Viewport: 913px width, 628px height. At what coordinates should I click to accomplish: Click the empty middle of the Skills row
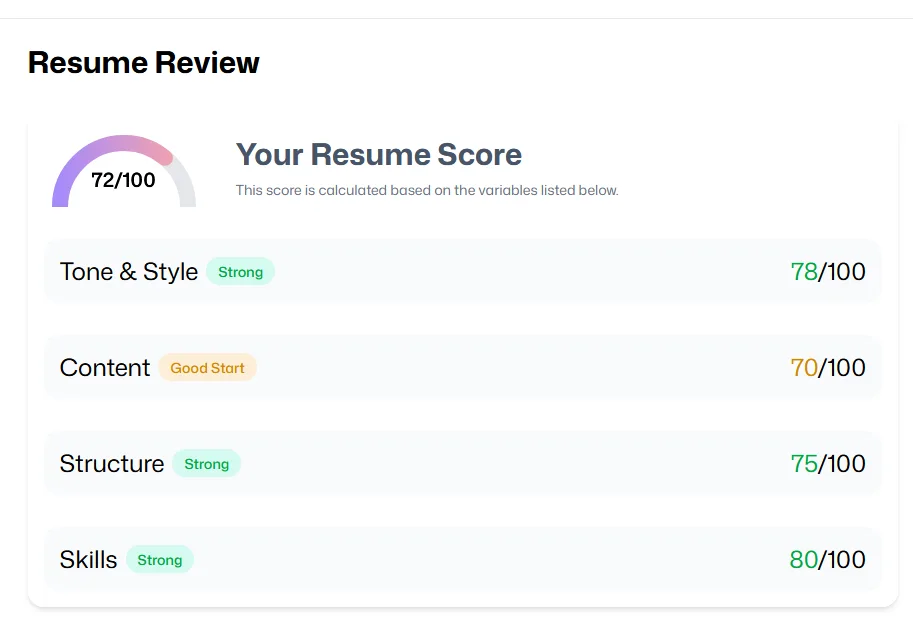click(480, 560)
